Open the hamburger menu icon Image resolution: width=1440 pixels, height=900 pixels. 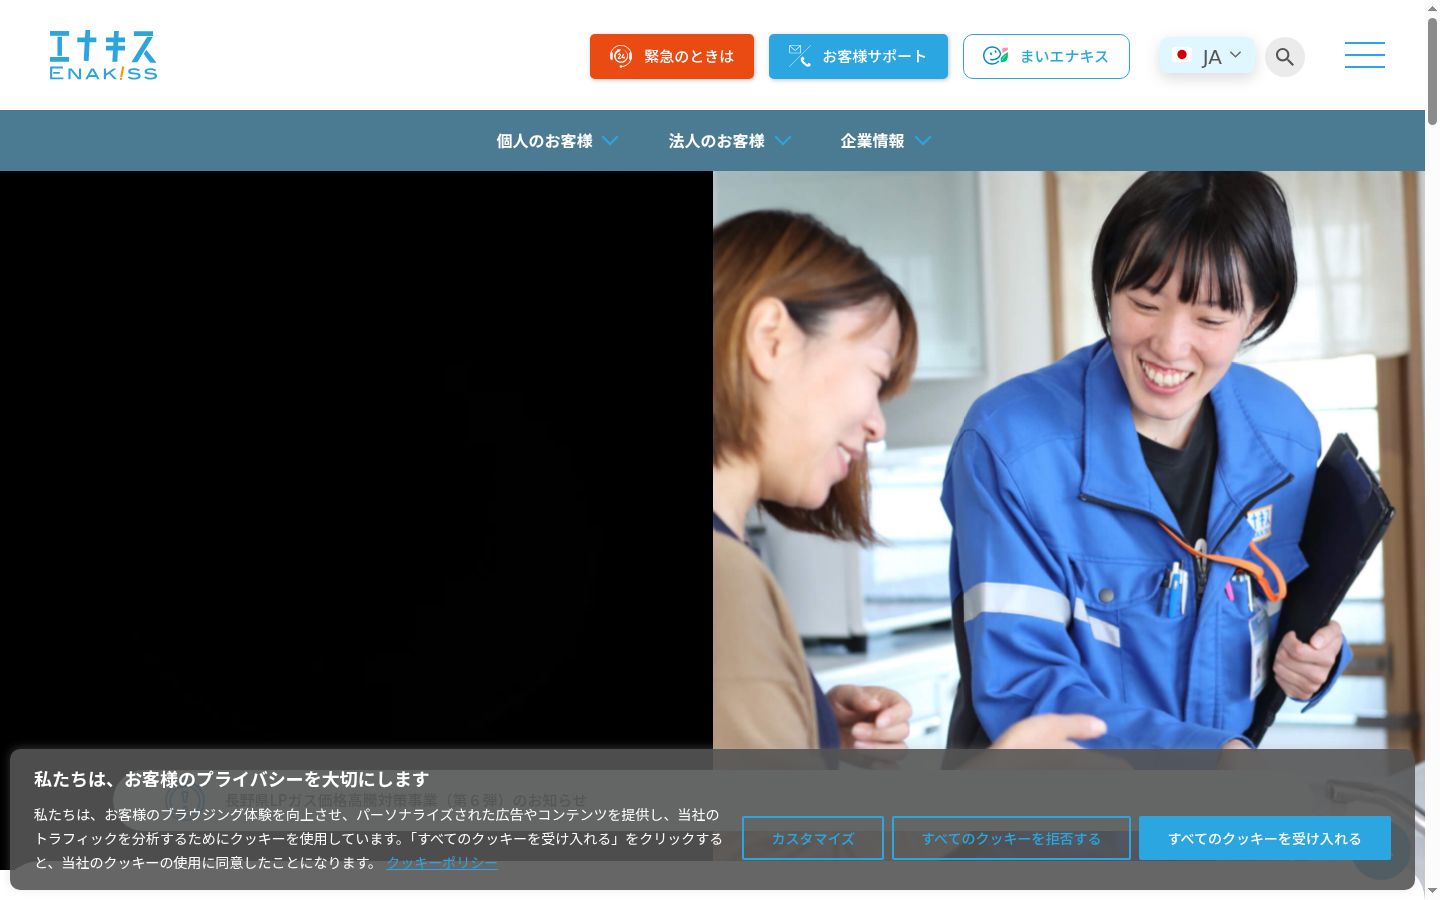(x=1364, y=55)
